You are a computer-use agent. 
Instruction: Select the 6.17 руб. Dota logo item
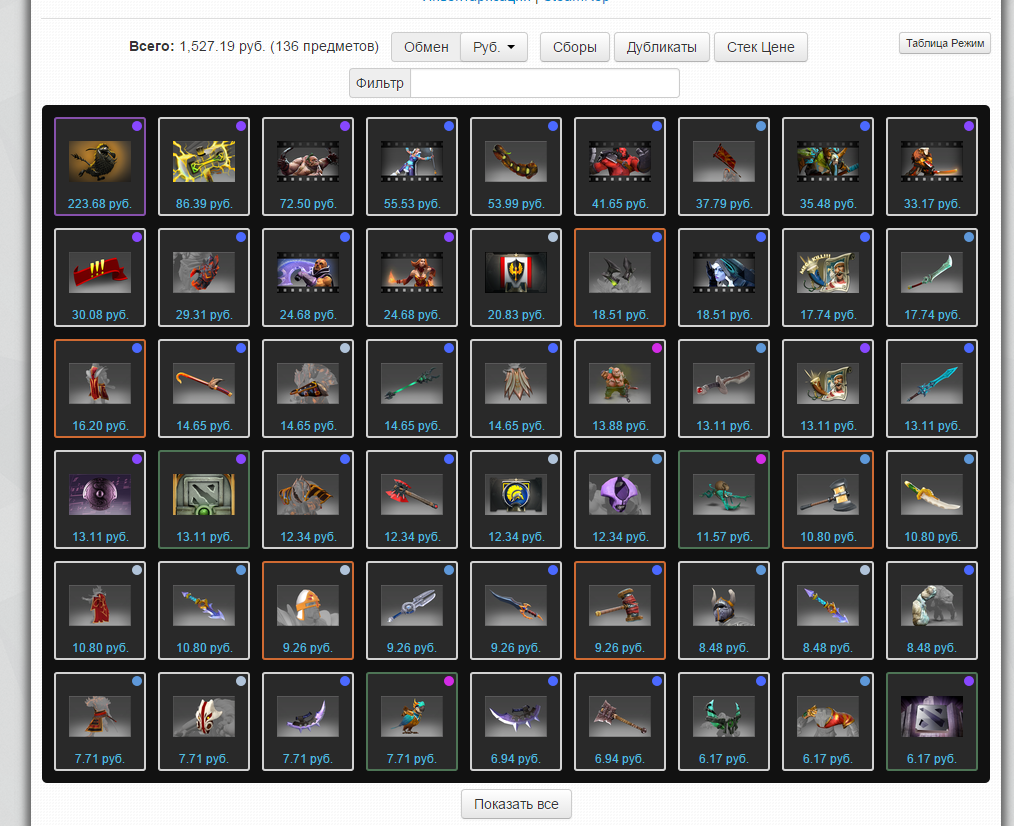(932, 721)
